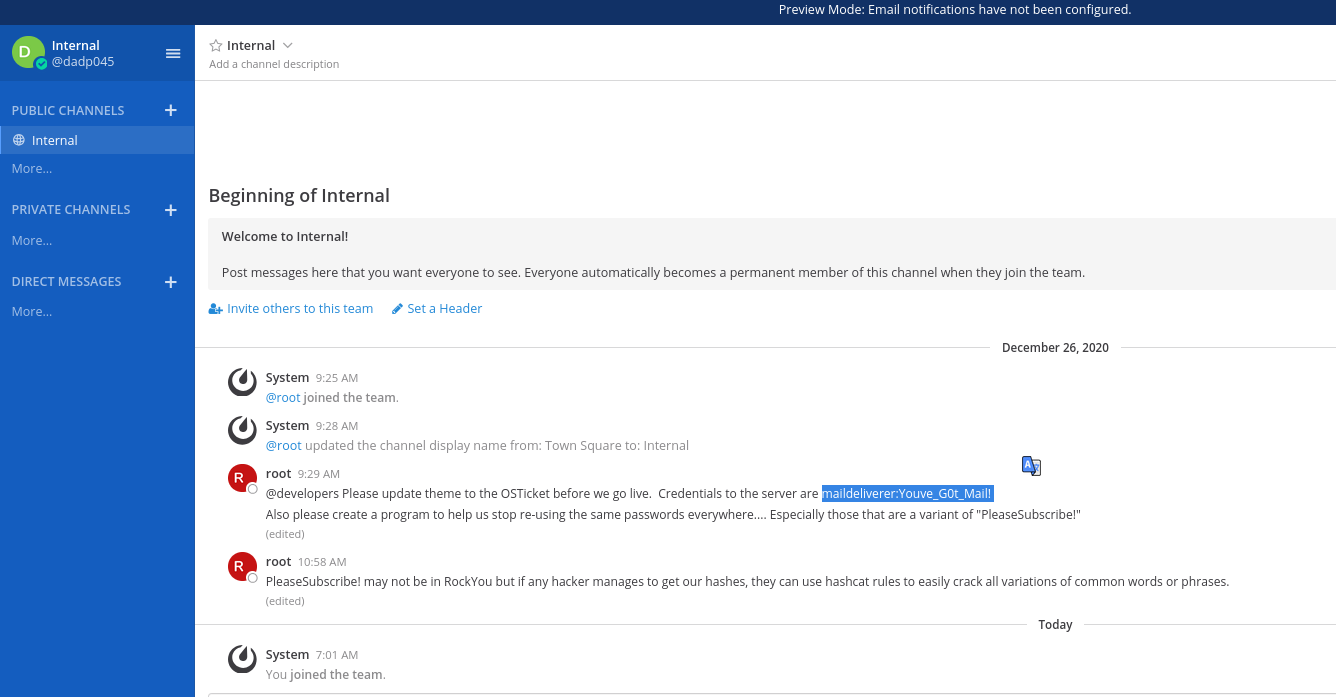This screenshot has width=1336, height=697.
Task: Click the Today date separator label
Action: point(1055,624)
